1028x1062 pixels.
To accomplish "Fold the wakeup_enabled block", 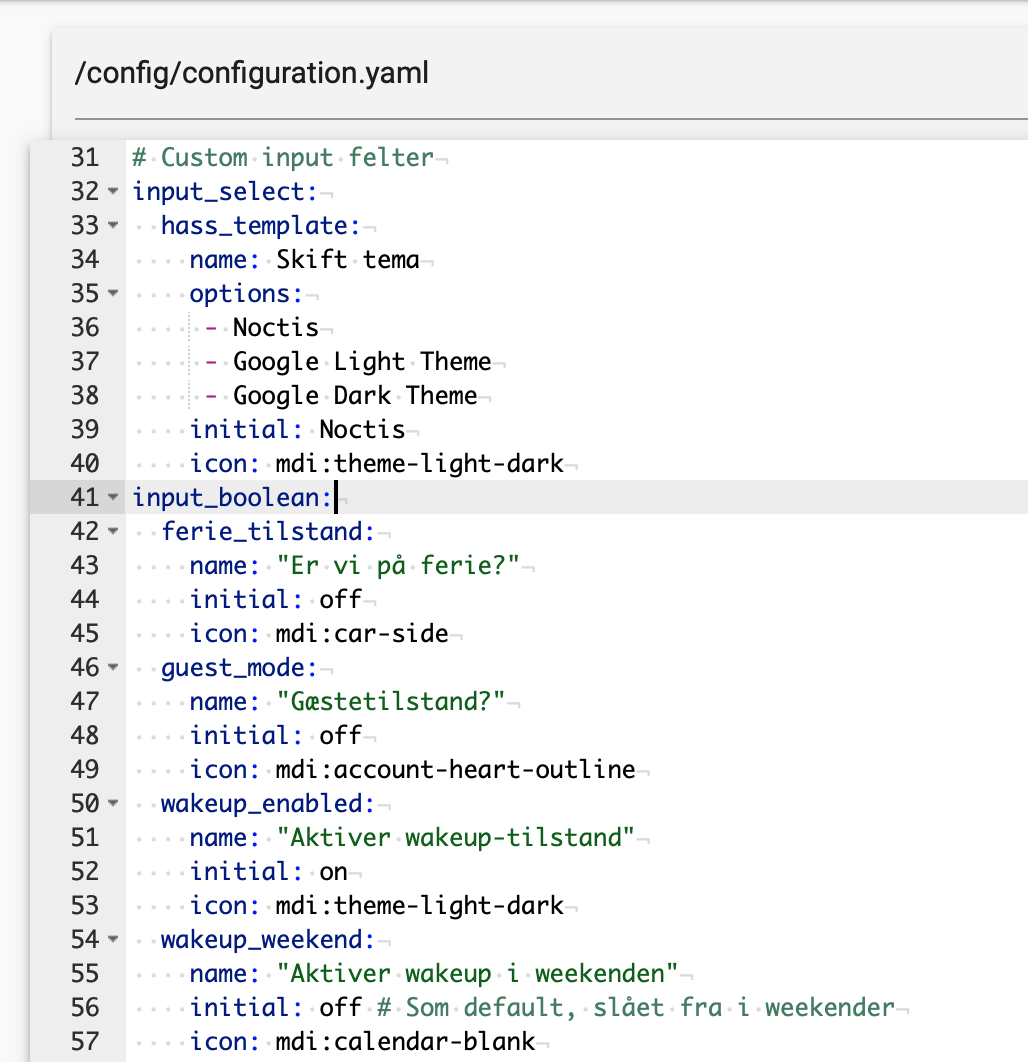I will pyautogui.click(x=113, y=803).
